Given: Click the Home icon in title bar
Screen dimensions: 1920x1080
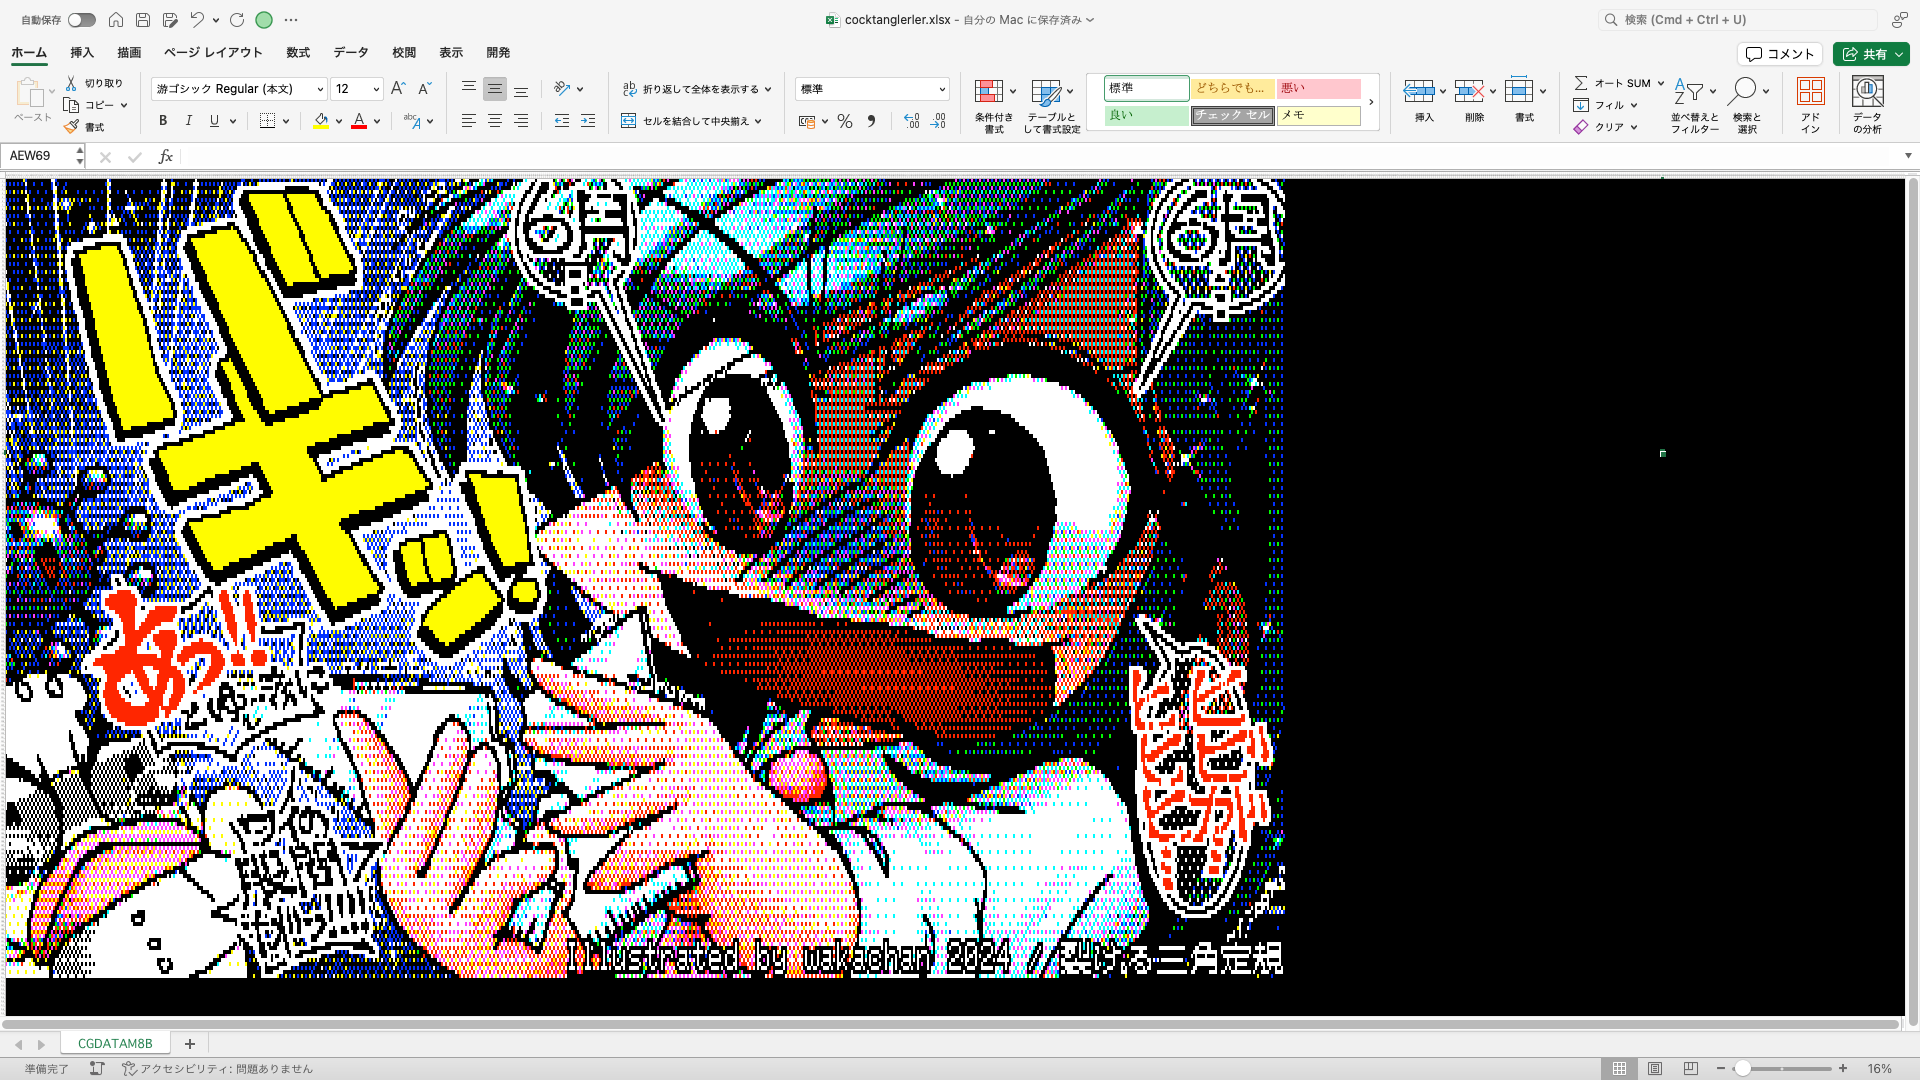Looking at the screenshot, I should tap(116, 20).
